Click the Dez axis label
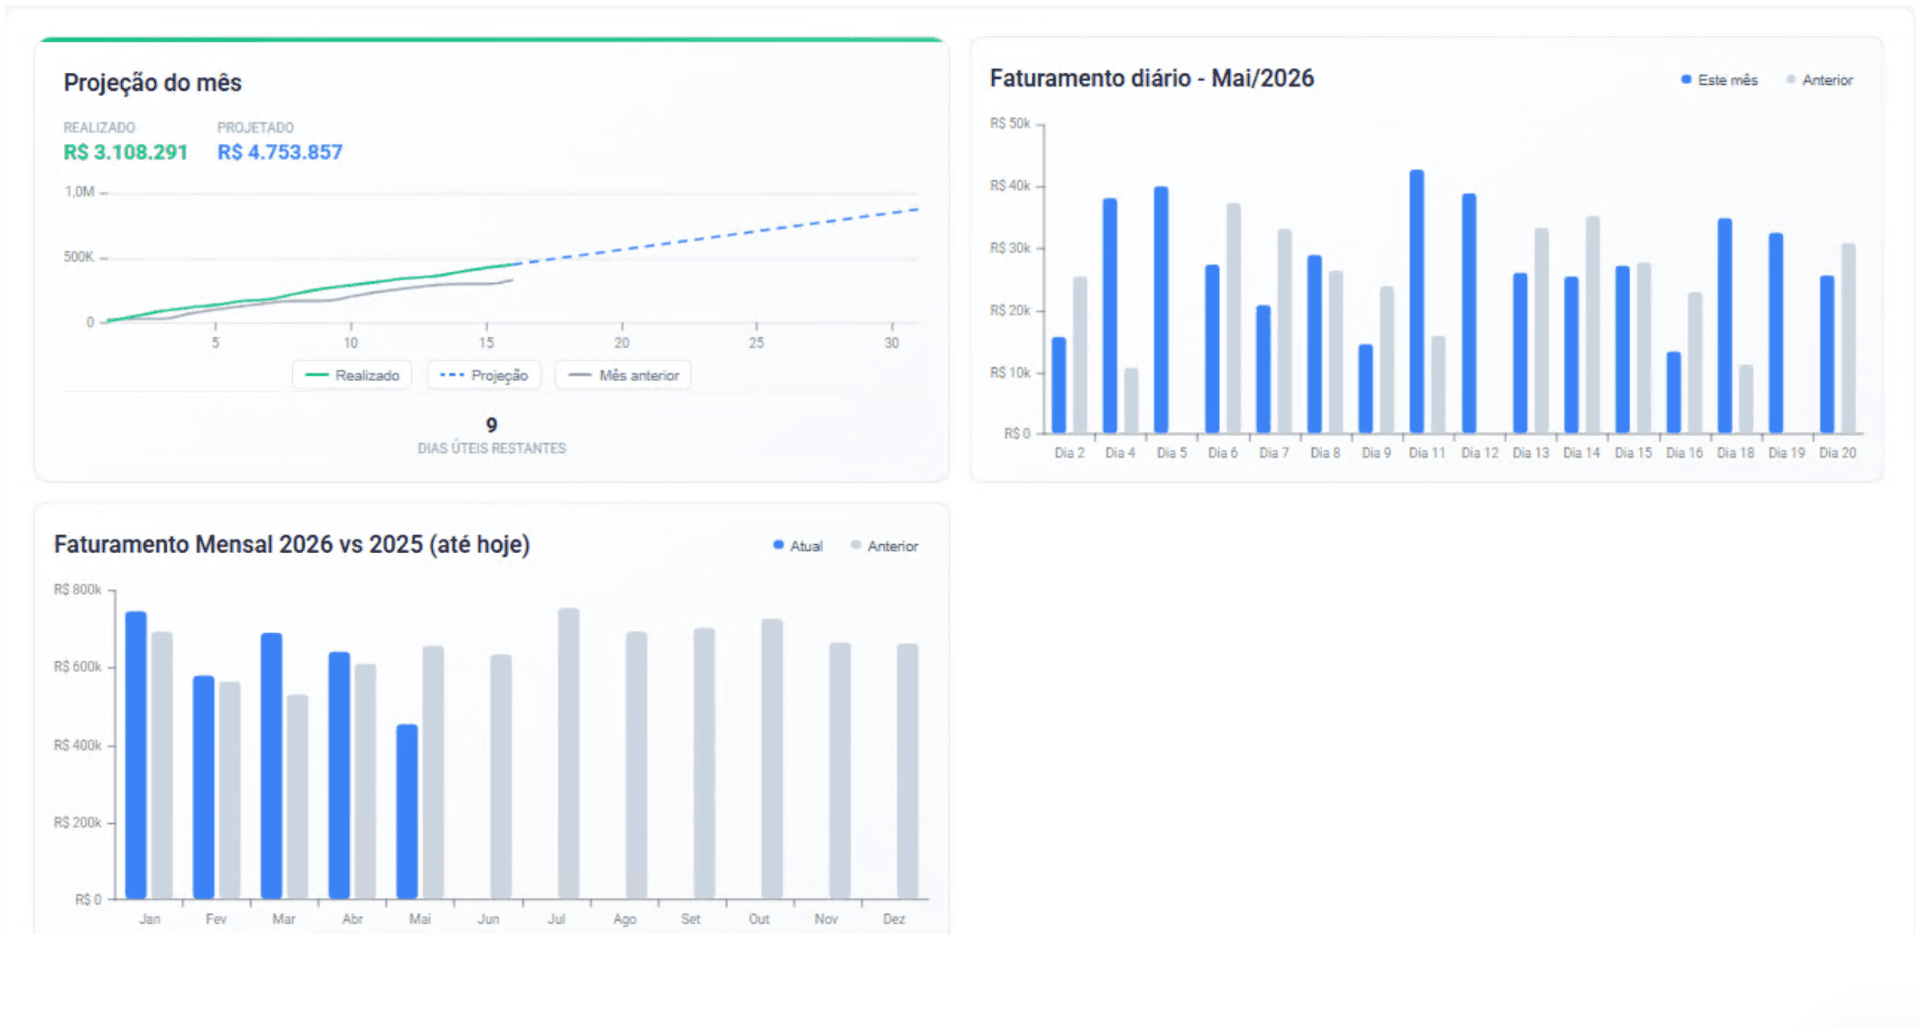The image size is (1920, 1027). (x=894, y=919)
